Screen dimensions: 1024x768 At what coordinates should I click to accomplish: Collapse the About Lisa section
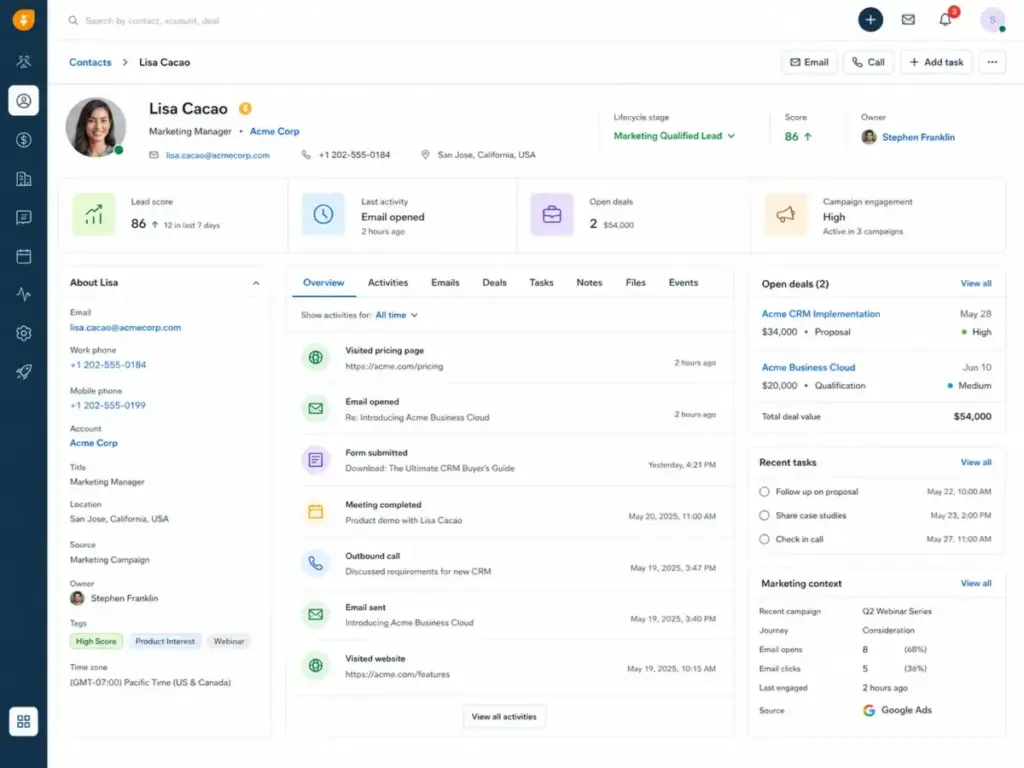[256, 283]
